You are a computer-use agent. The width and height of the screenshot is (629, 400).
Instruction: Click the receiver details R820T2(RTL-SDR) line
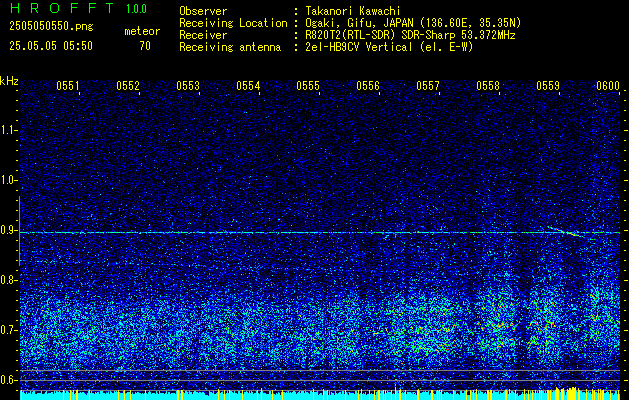(x=410, y=35)
